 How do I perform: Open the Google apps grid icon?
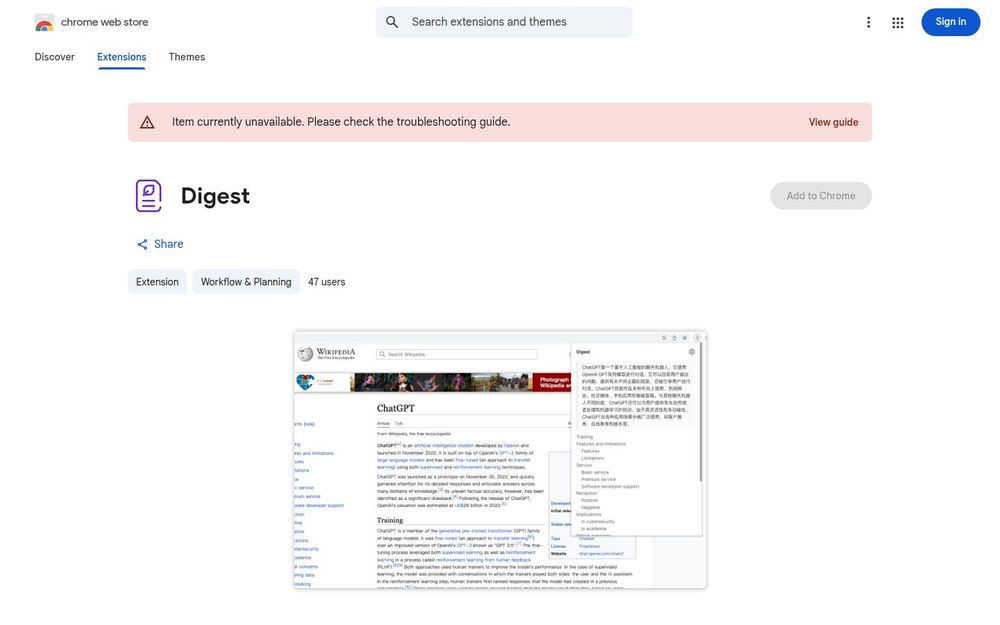click(x=897, y=22)
